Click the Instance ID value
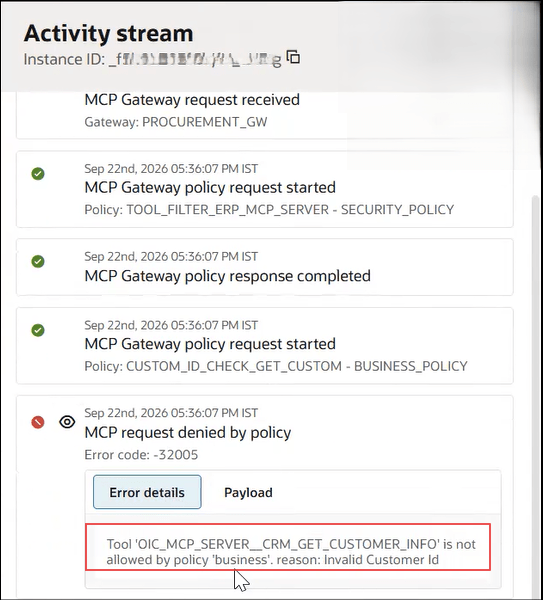Viewport: 543px width, 600px height. 195,59
